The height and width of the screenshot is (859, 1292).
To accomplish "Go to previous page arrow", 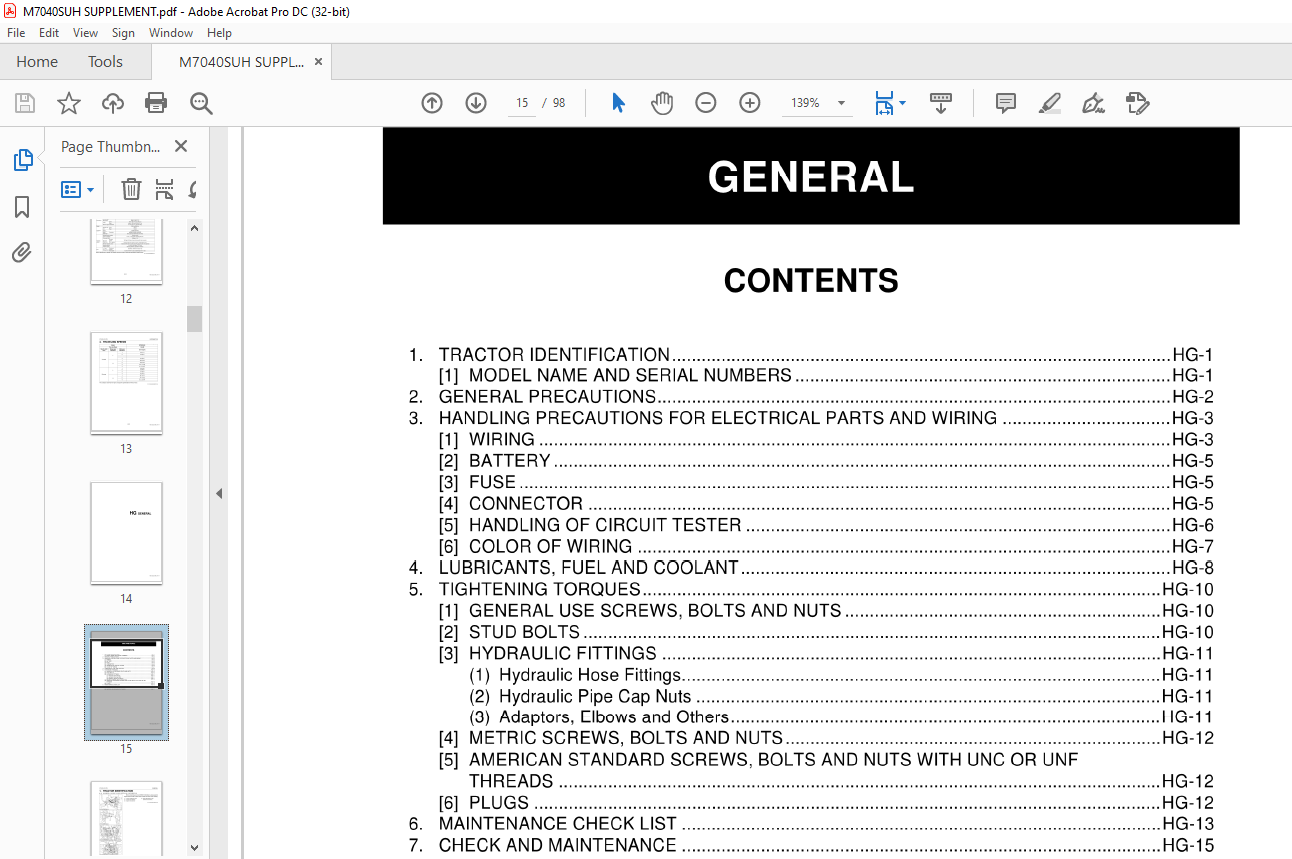I will (x=432, y=103).
